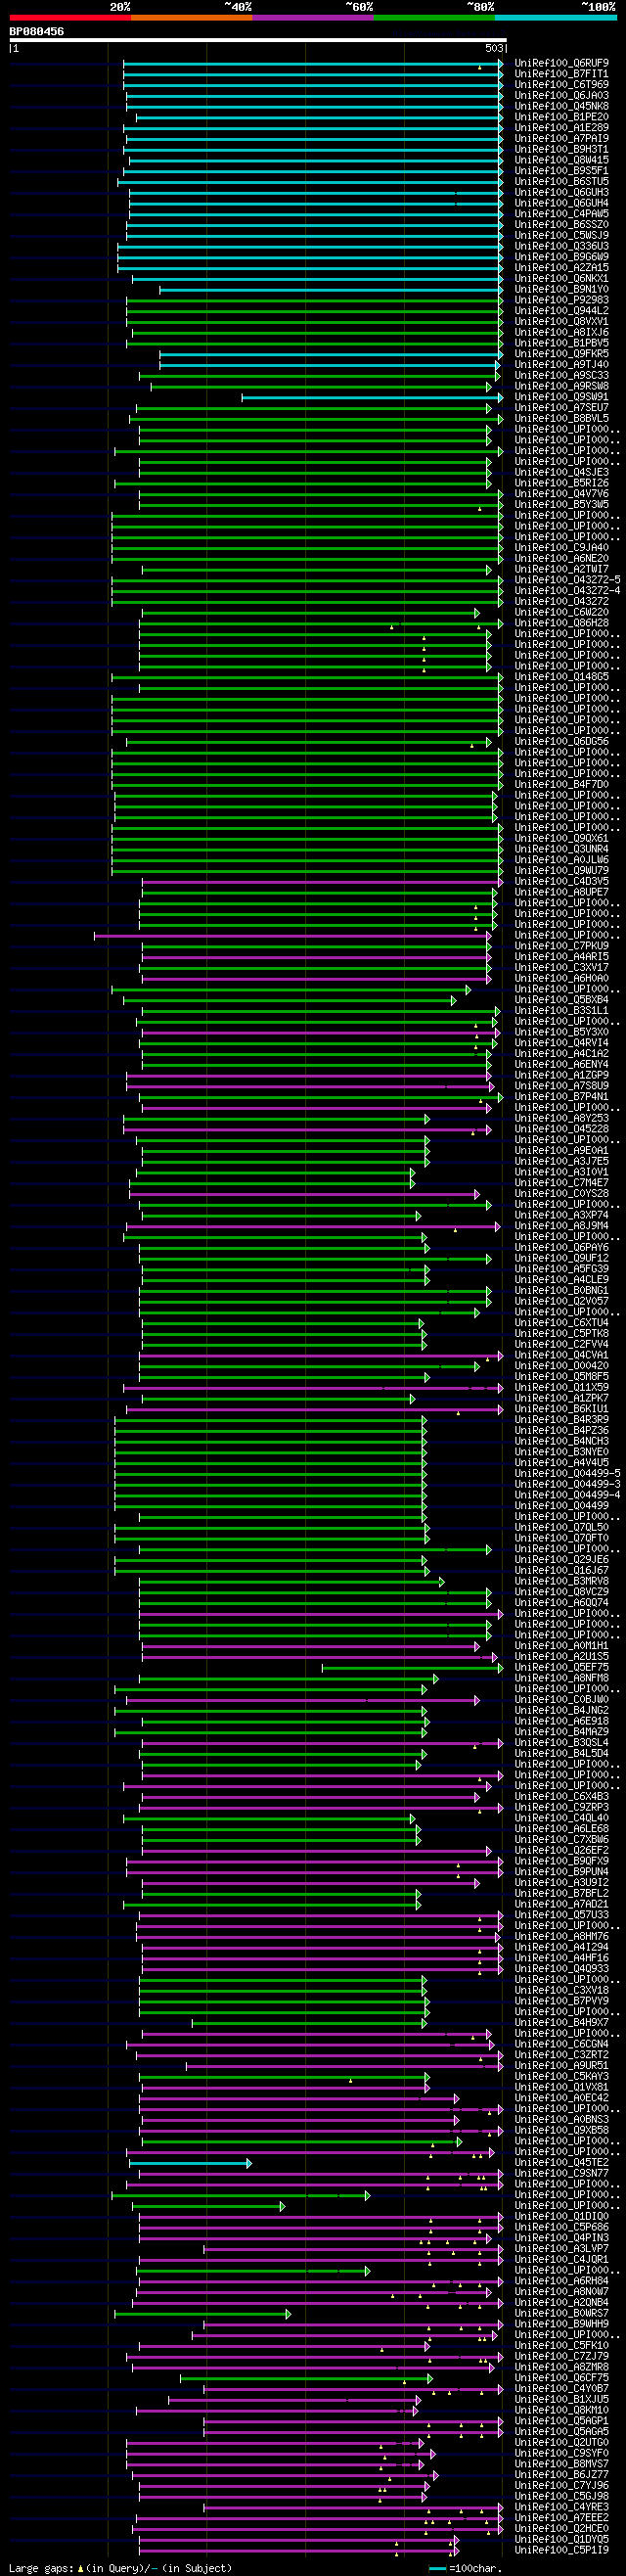Click the 503 query length label
The image size is (626, 2576).
[494, 48]
